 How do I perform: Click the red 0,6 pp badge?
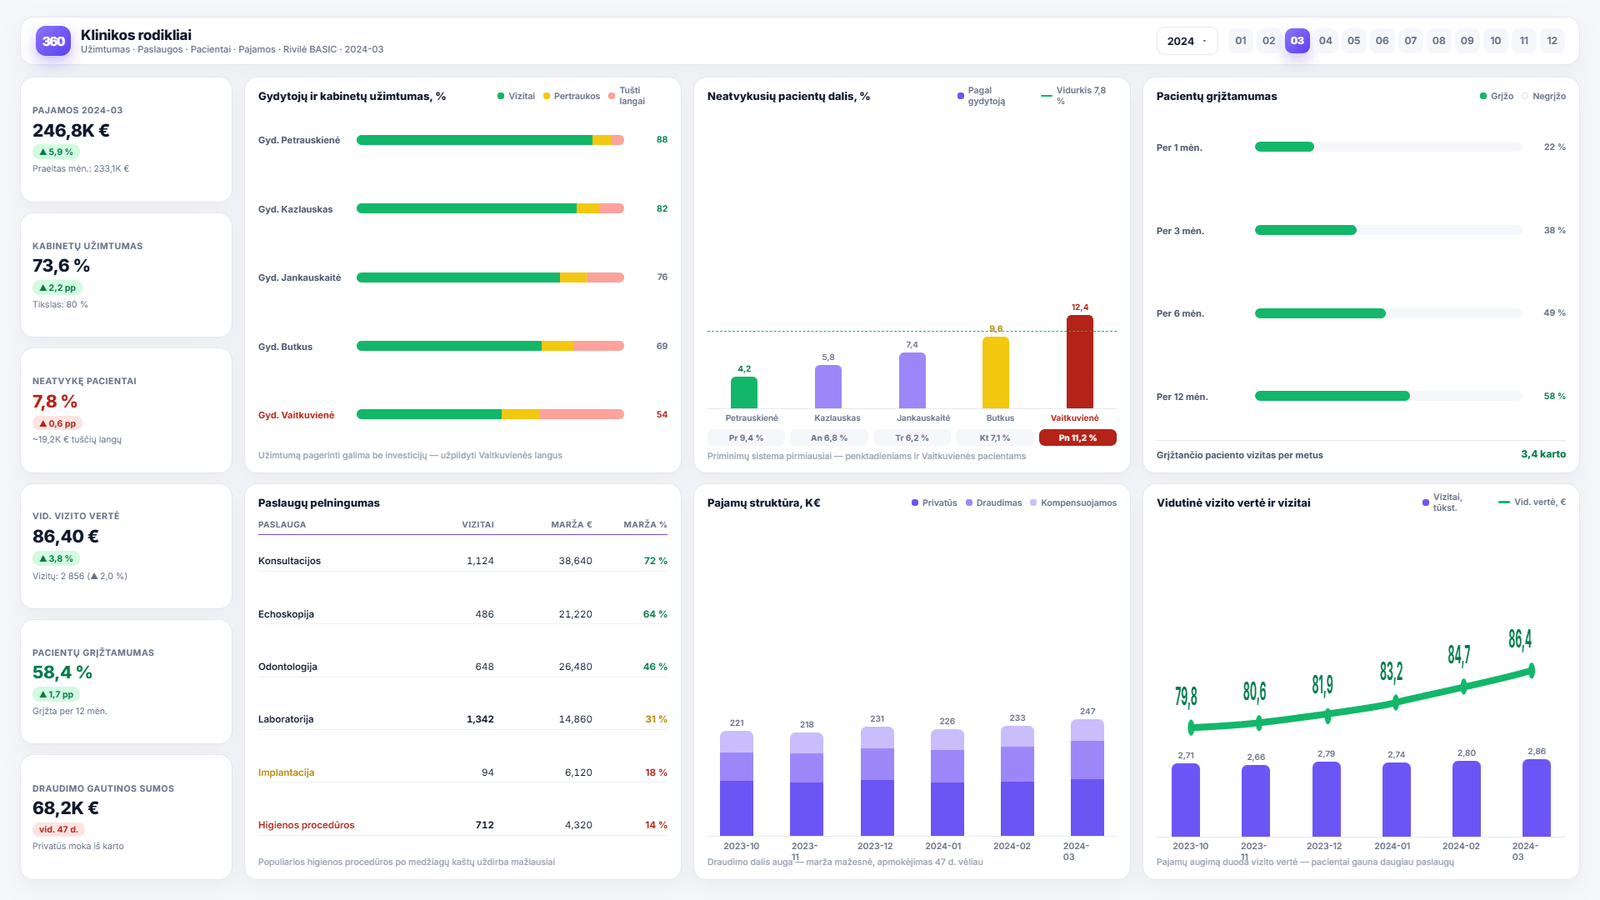click(x=57, y=423)
